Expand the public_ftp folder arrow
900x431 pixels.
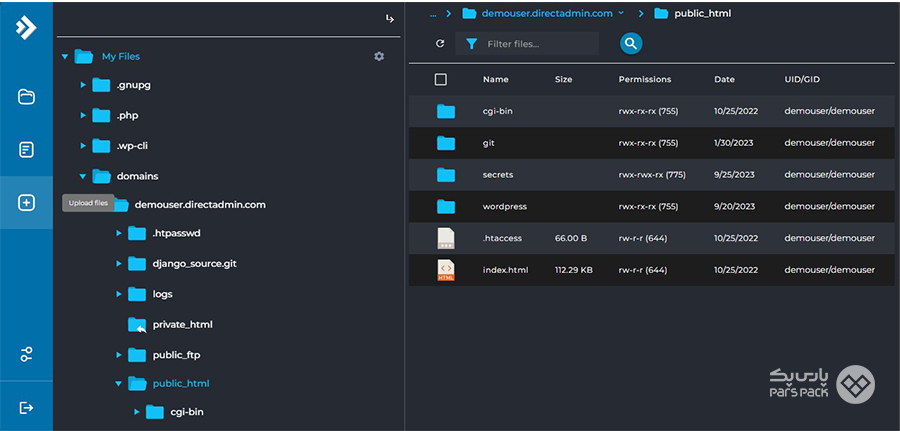pyautogui.click(x=119, y=355)
